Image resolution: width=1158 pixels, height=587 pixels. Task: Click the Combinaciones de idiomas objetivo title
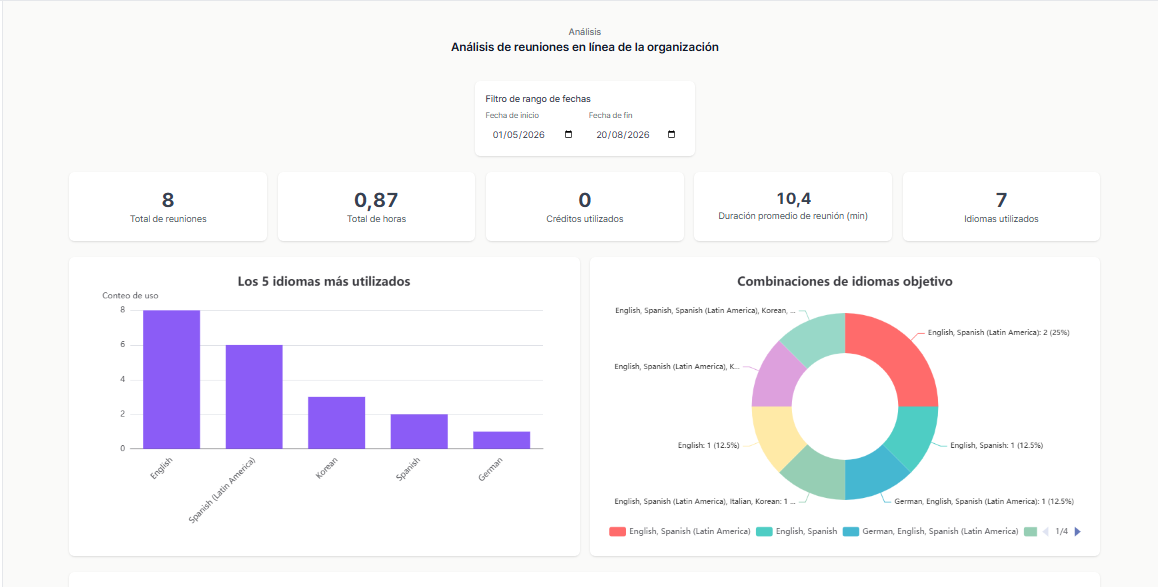(845, 281)
